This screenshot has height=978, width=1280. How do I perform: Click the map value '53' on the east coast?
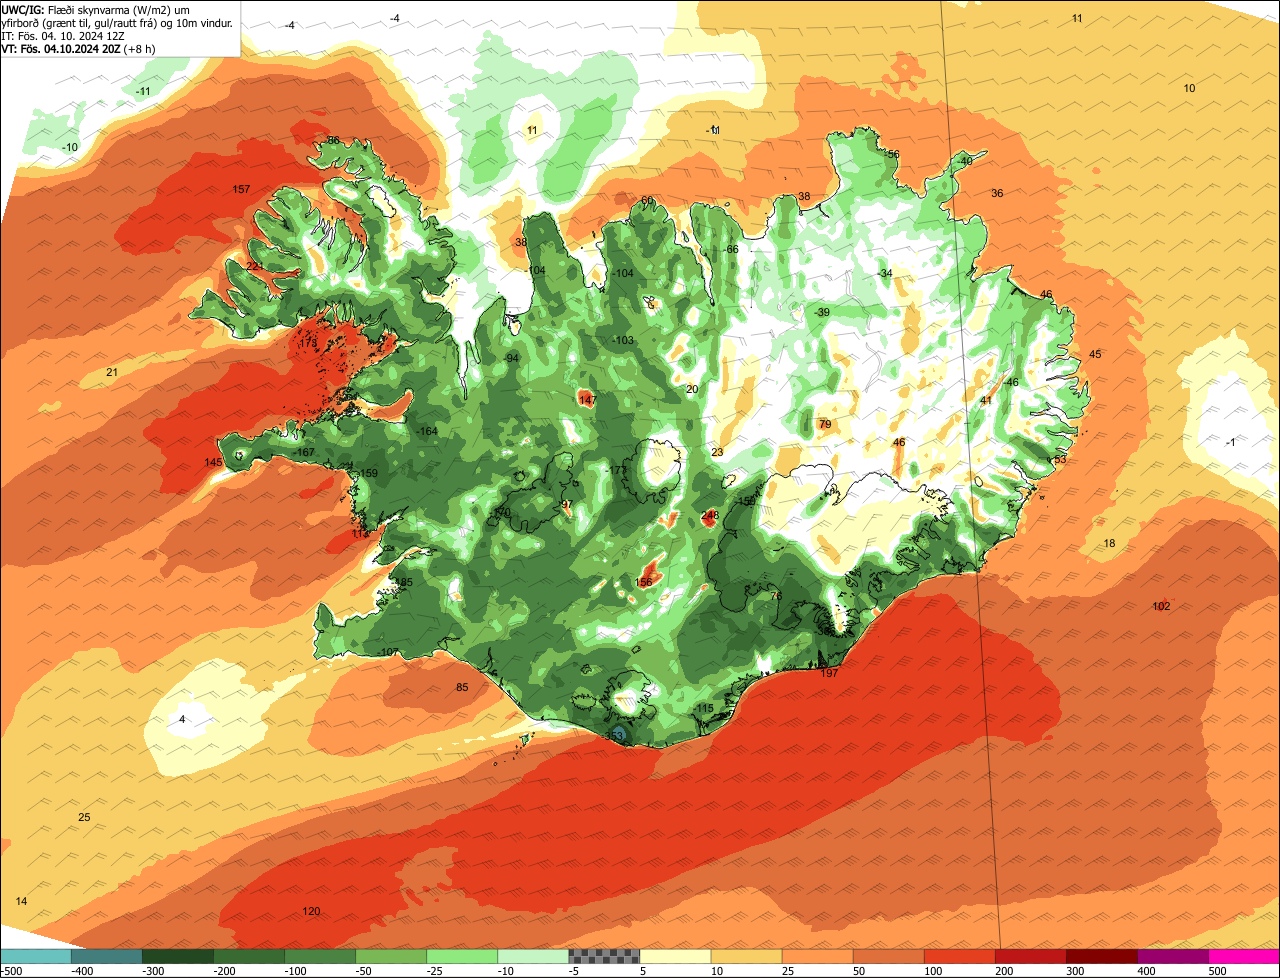click(1060, 460)
